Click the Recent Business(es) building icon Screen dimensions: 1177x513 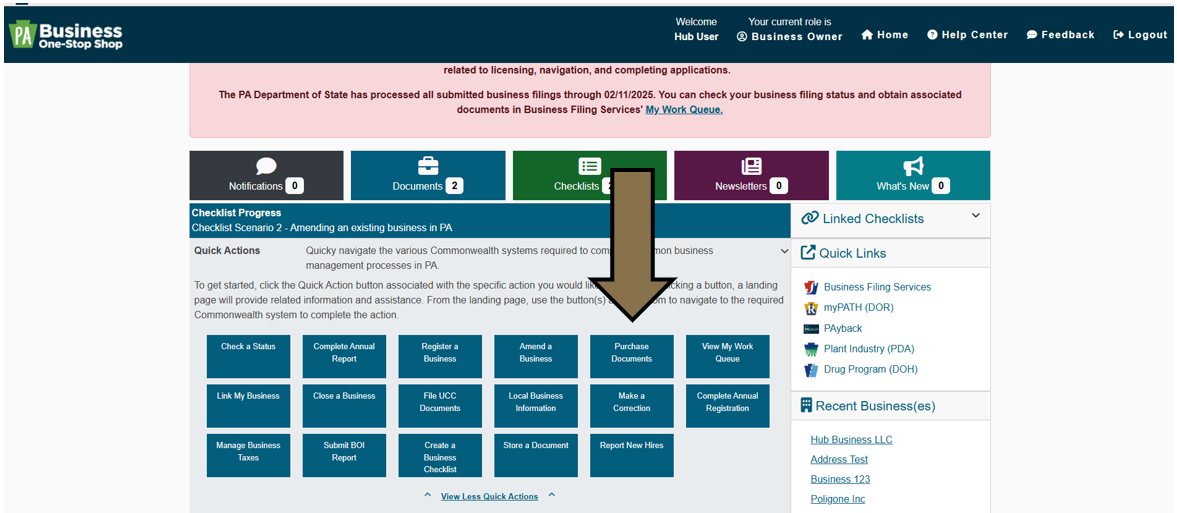point(806,406)
